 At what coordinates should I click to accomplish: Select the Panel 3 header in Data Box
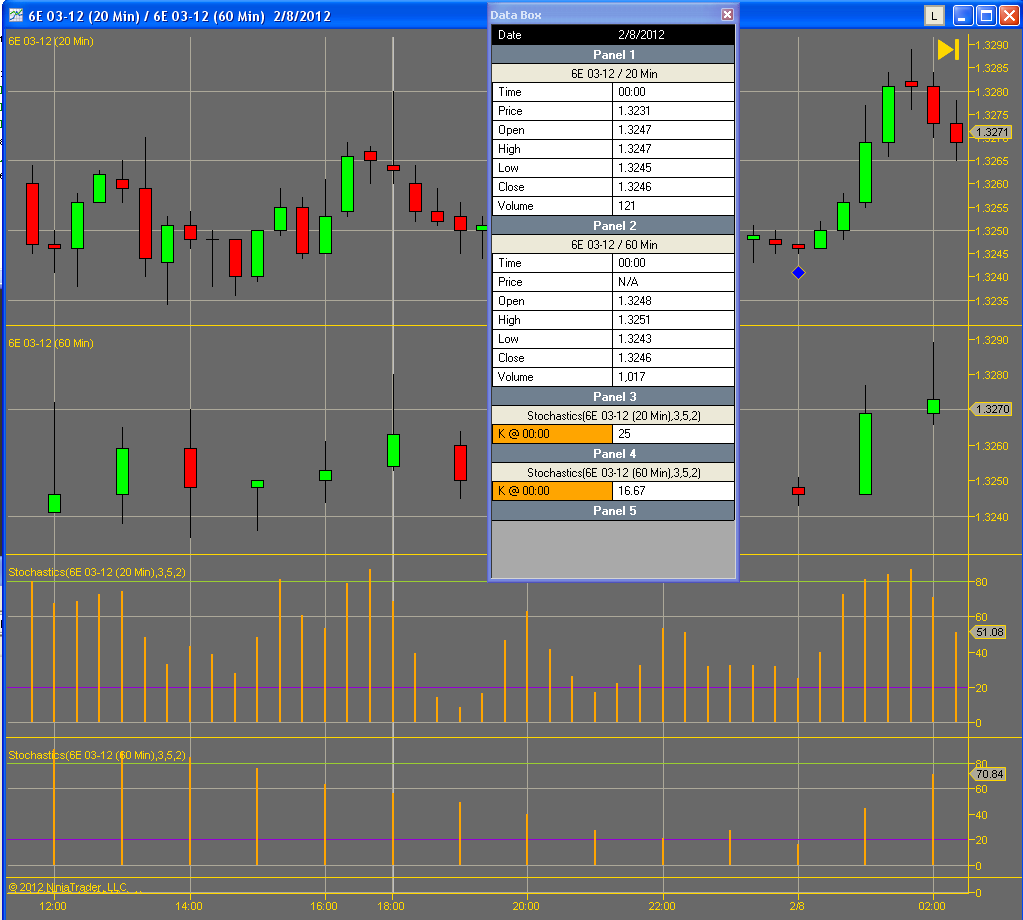(x=613, y=397)
